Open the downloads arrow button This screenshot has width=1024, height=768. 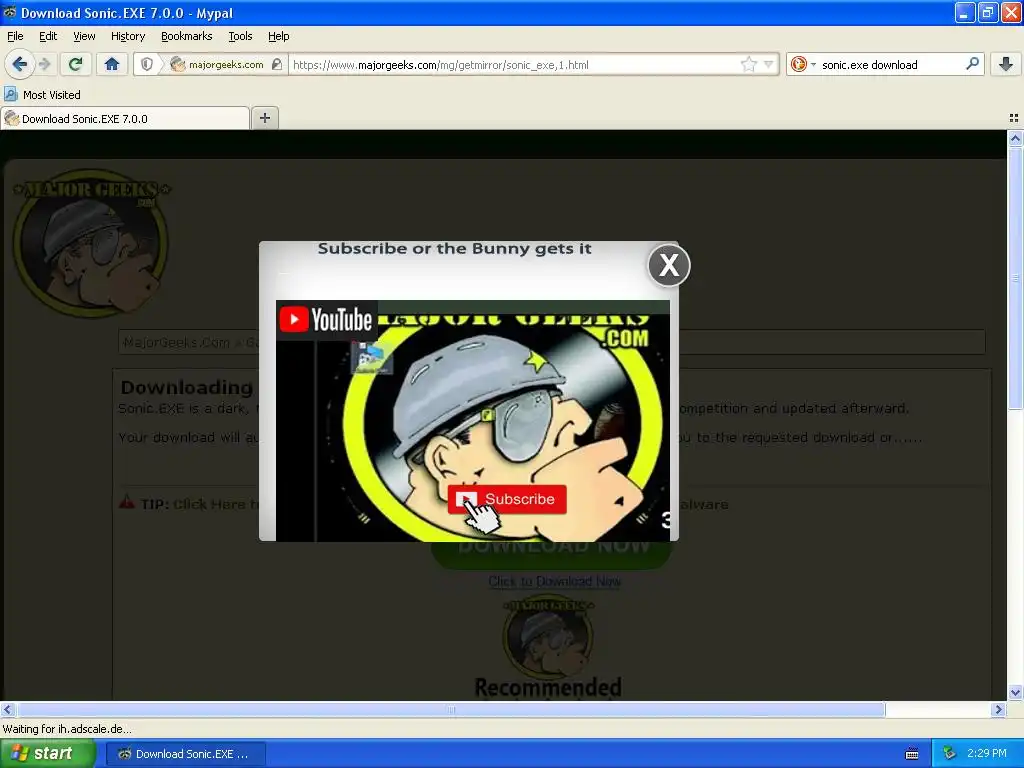point(1006,64)
